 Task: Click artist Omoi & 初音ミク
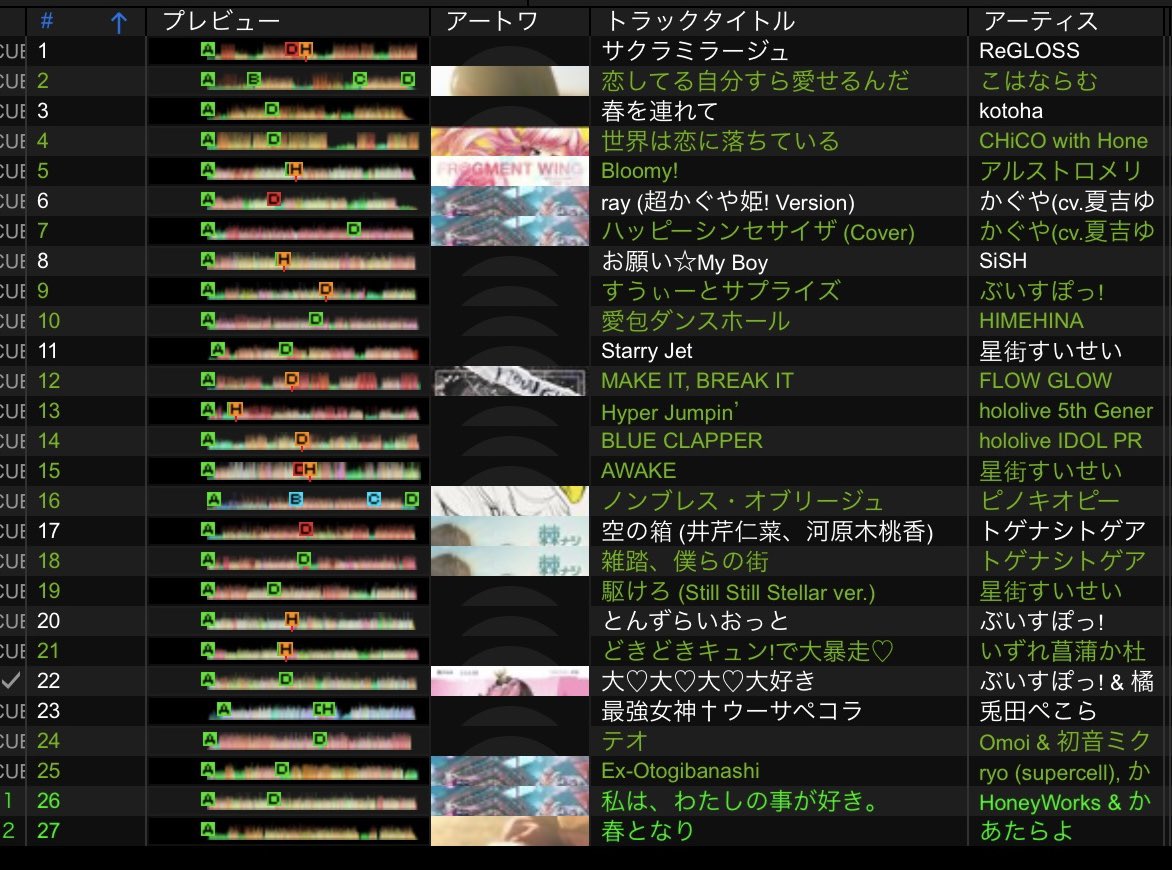coord(1064,741)
